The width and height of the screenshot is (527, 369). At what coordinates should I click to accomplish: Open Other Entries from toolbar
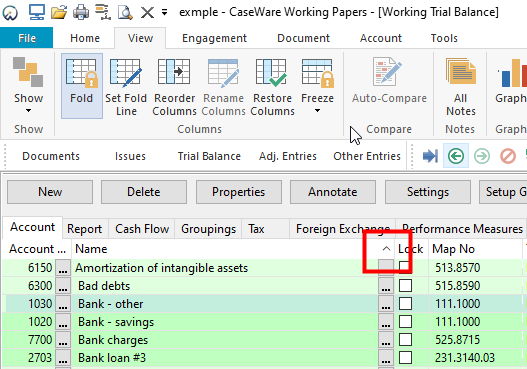(367, 156)
